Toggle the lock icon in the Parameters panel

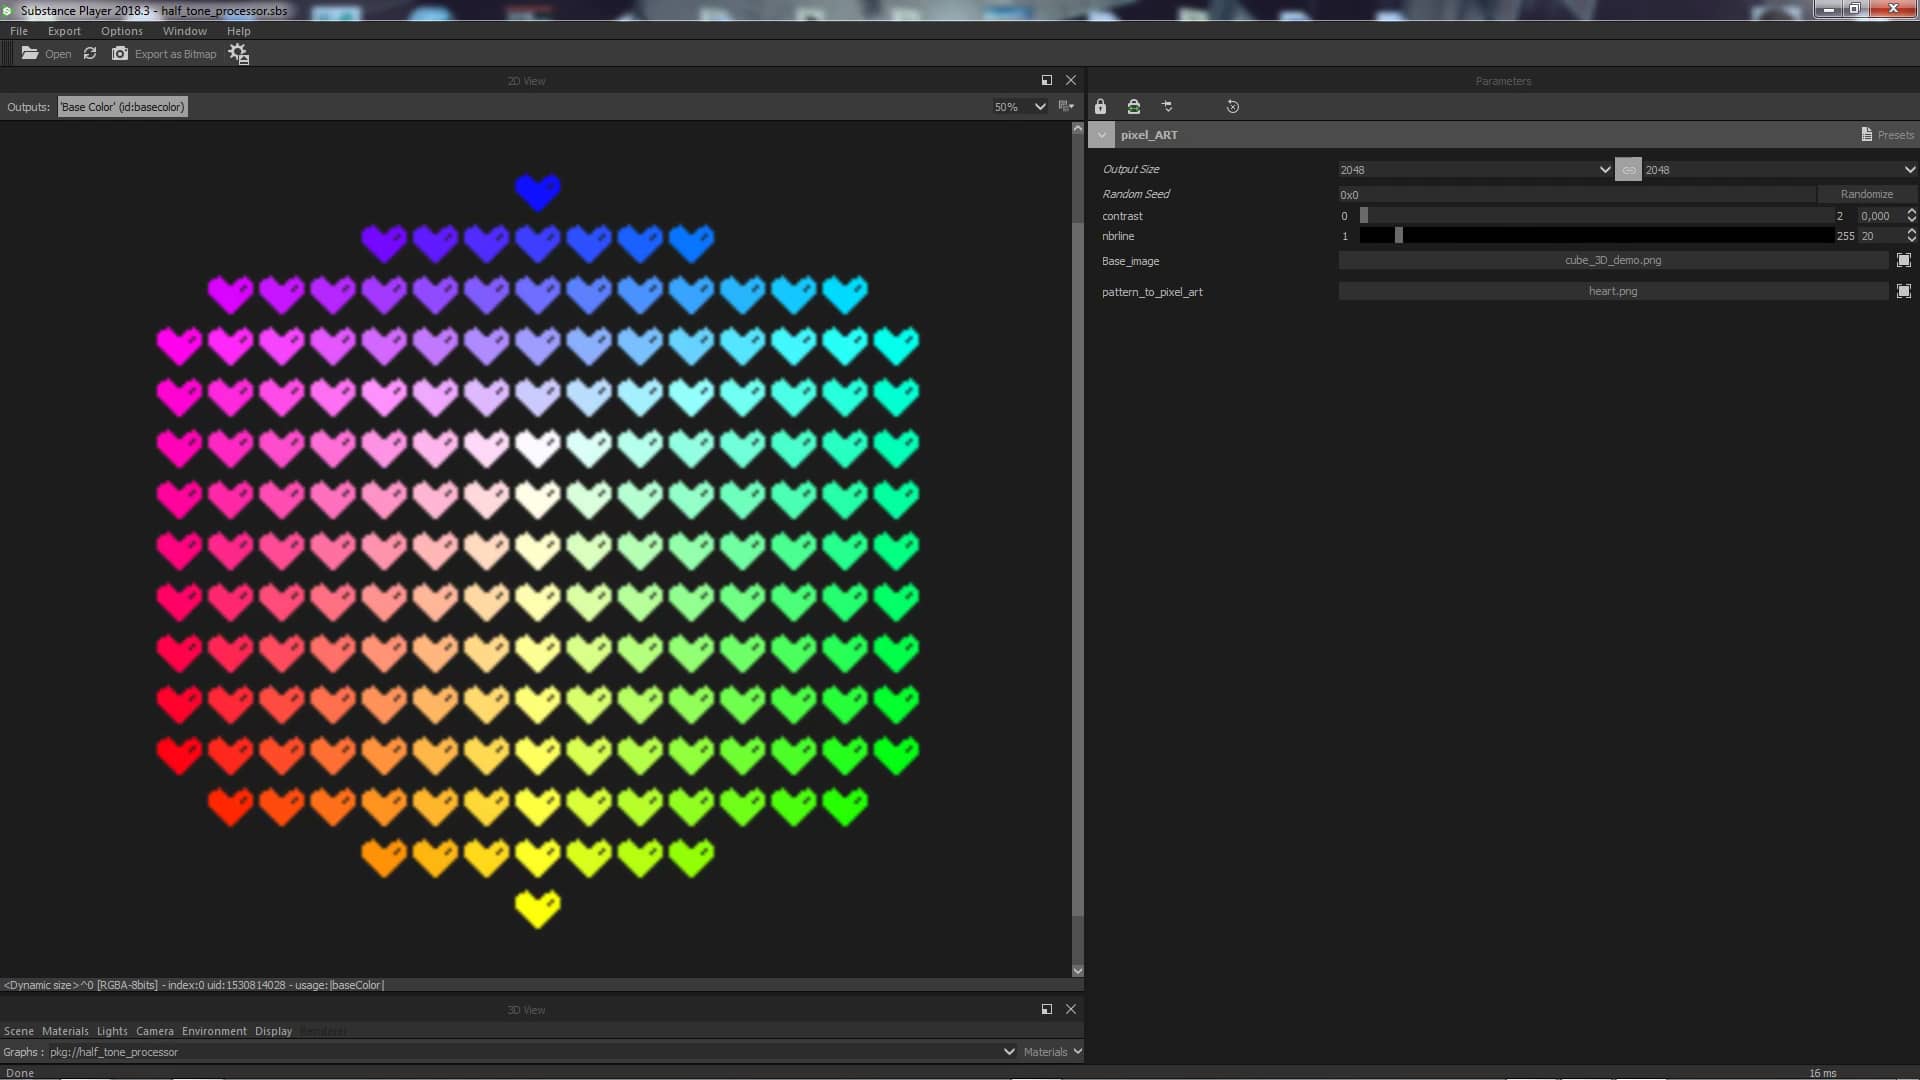(x=1100, y=106)
